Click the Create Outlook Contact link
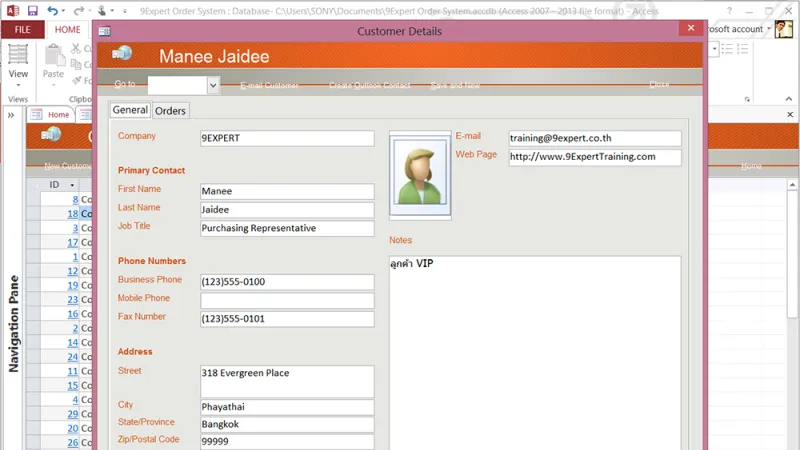The image size is (800, 450). tap(369, 85)
